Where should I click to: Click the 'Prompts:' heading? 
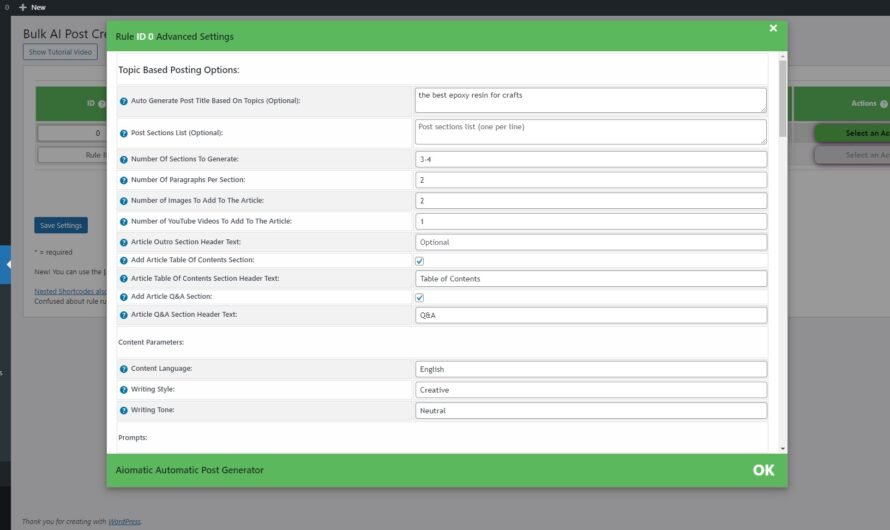coord(133,438)
